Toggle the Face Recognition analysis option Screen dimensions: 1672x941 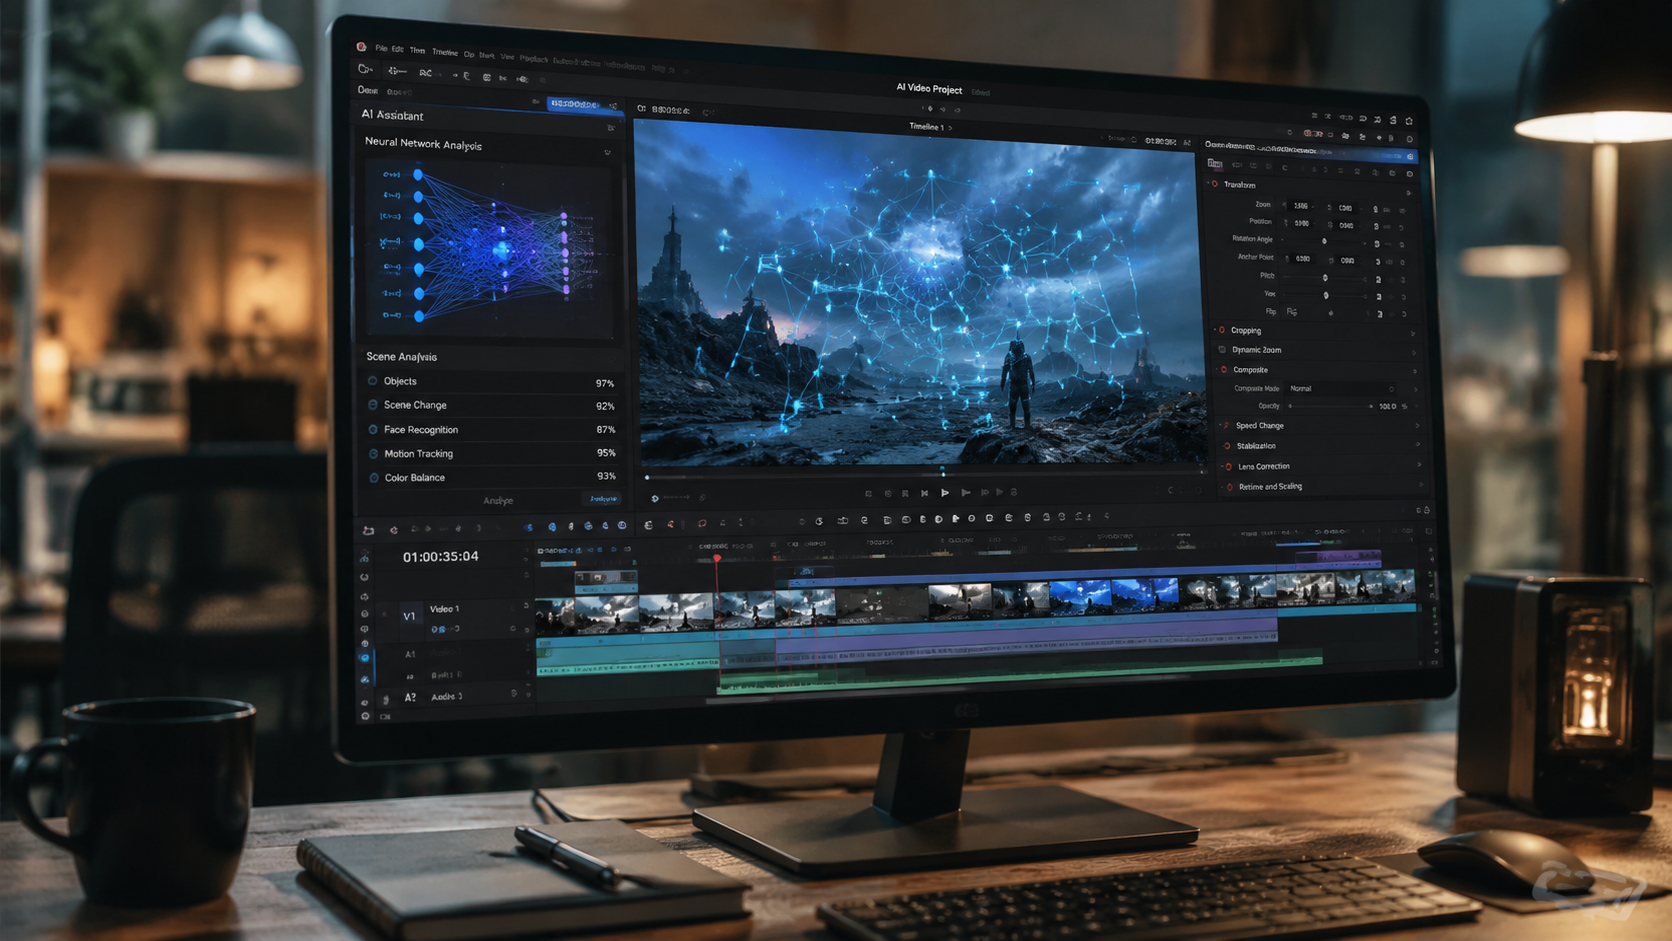tap(373, 430)
